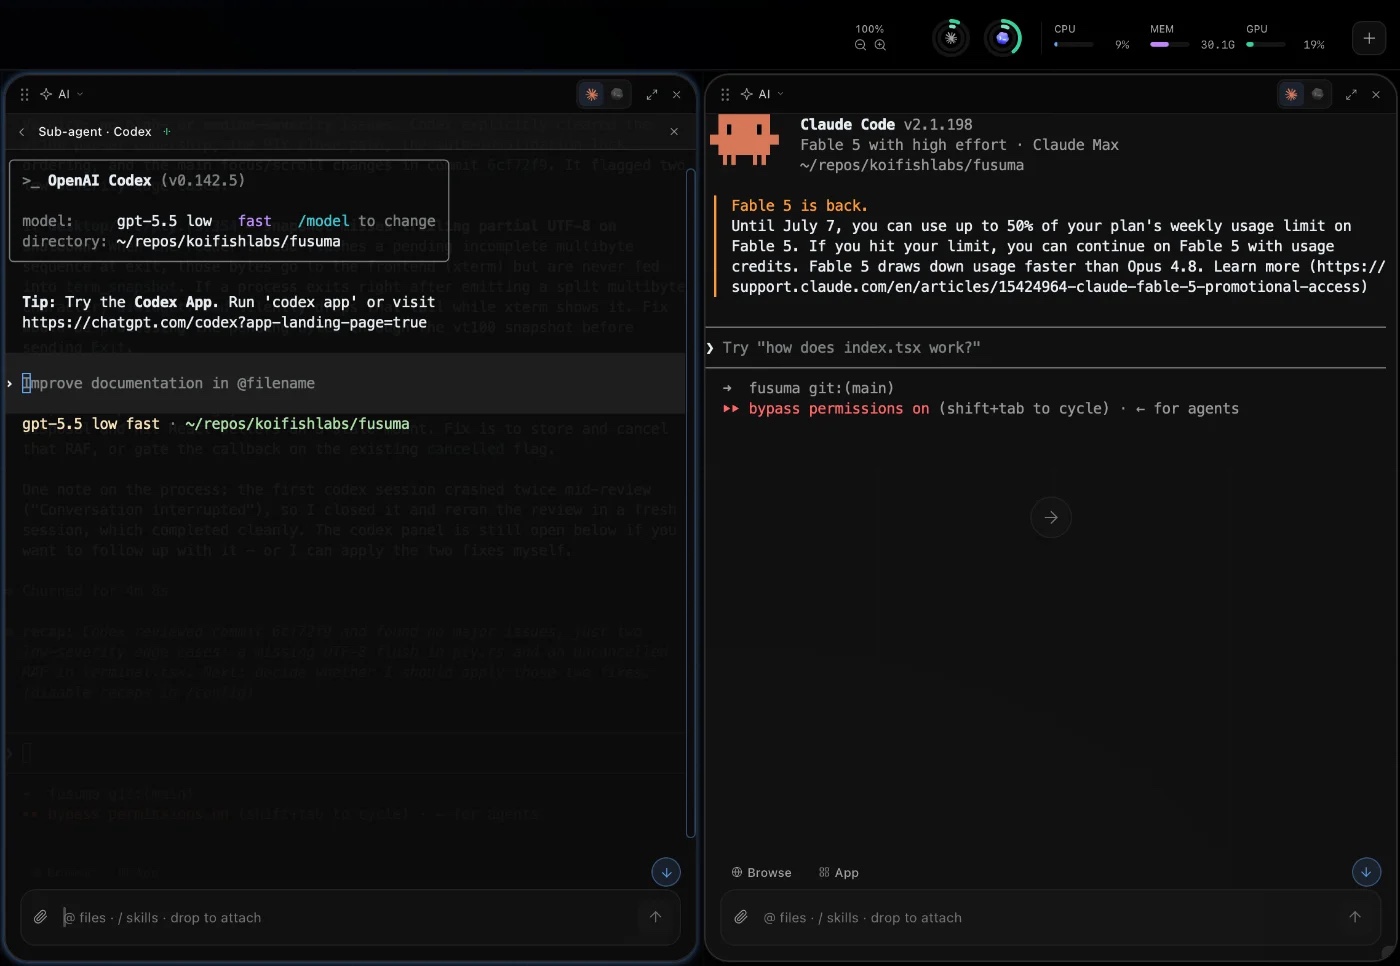Open the Claude usage ring indicator in top bar

point(951,38)
